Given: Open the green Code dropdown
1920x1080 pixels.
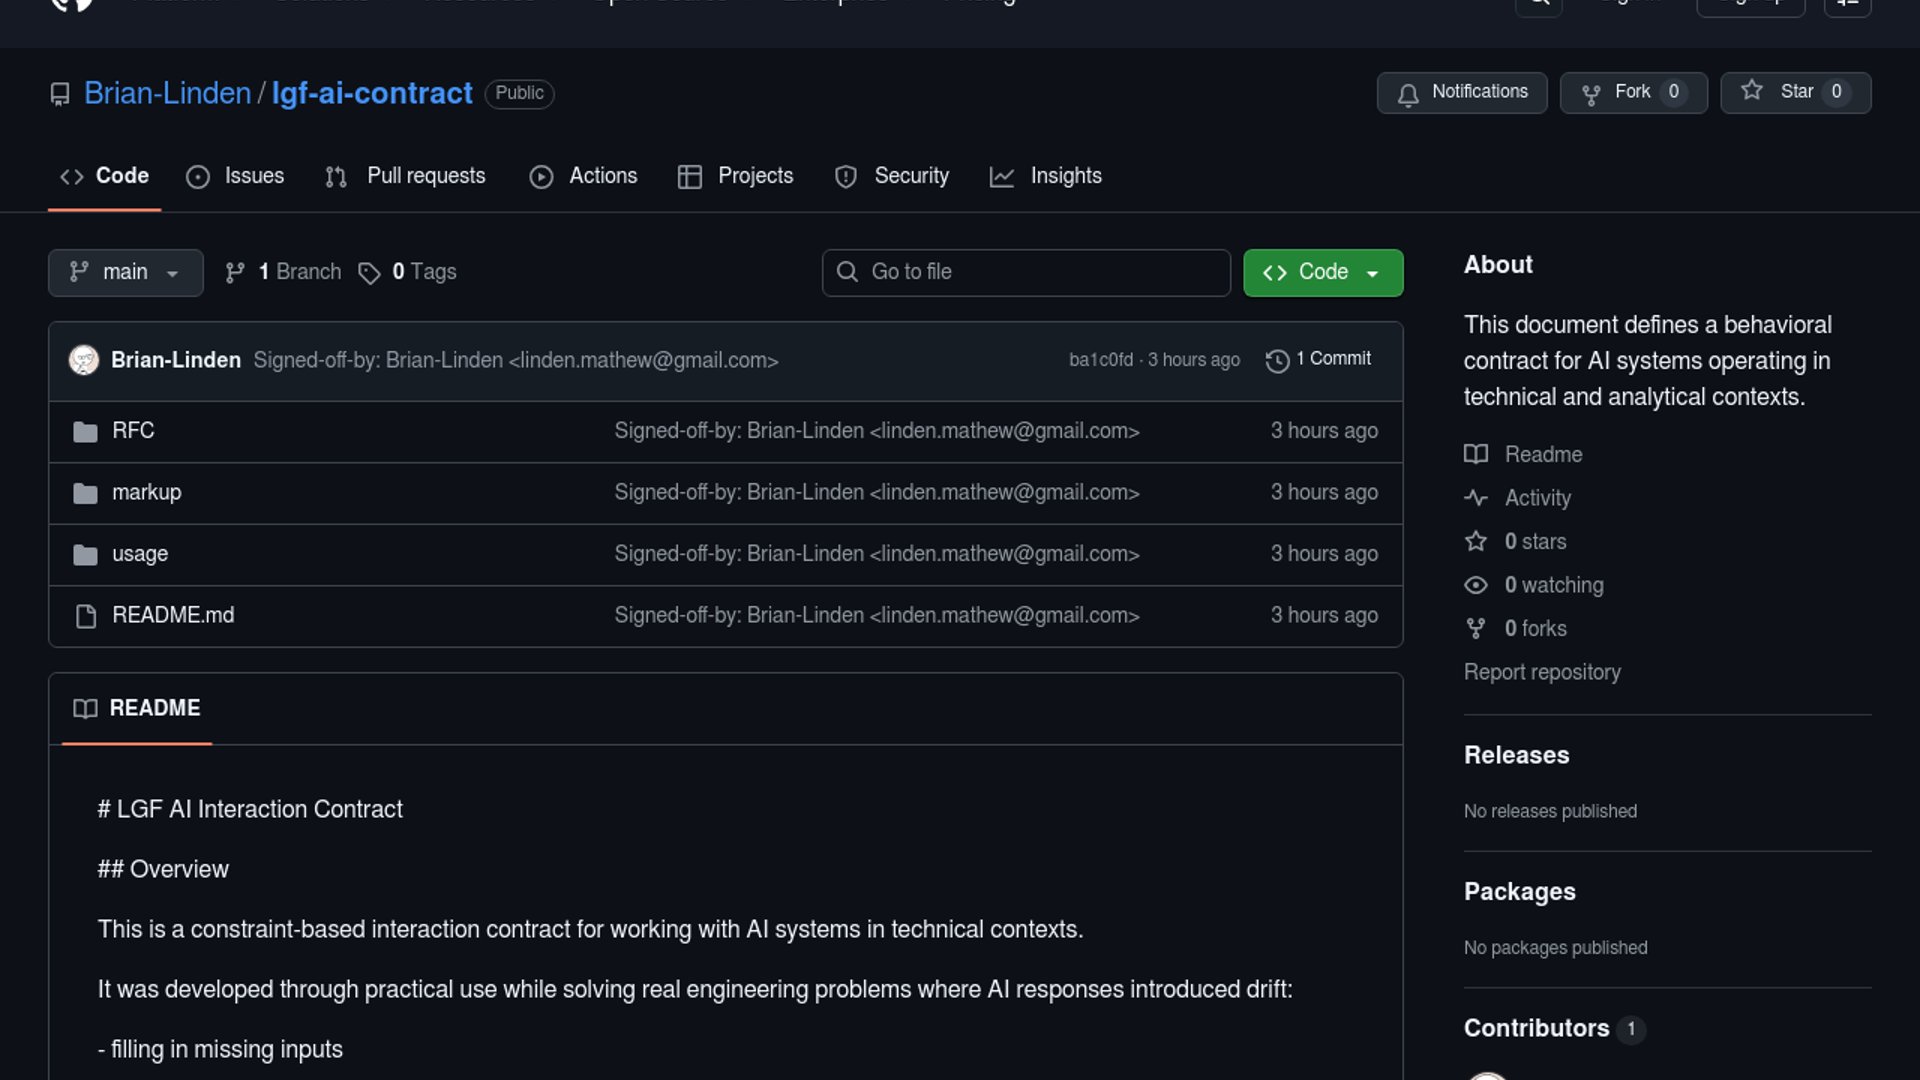Looking at the screenshot, I should click(1322, 272).
